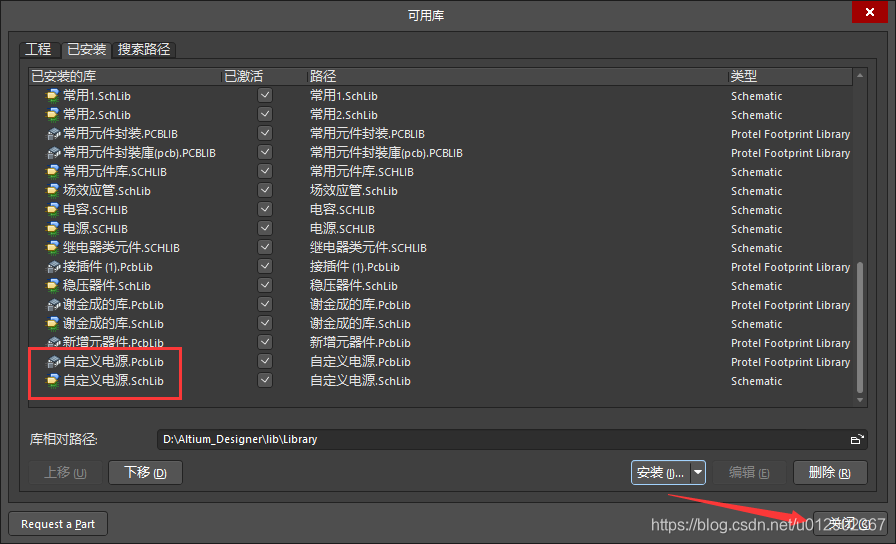896x544 pixels.
Task: Disable the 稳压器件.SchLib activated checkbox
Action: click(265, 286)
